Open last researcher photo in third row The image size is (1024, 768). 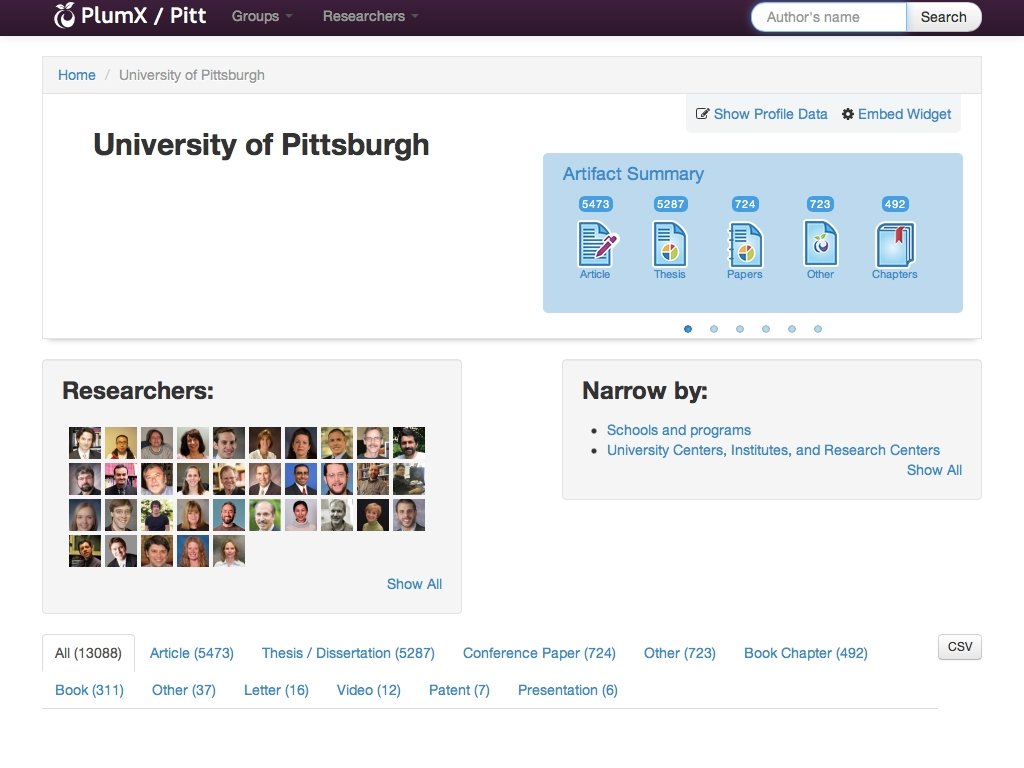coord(409,515)
